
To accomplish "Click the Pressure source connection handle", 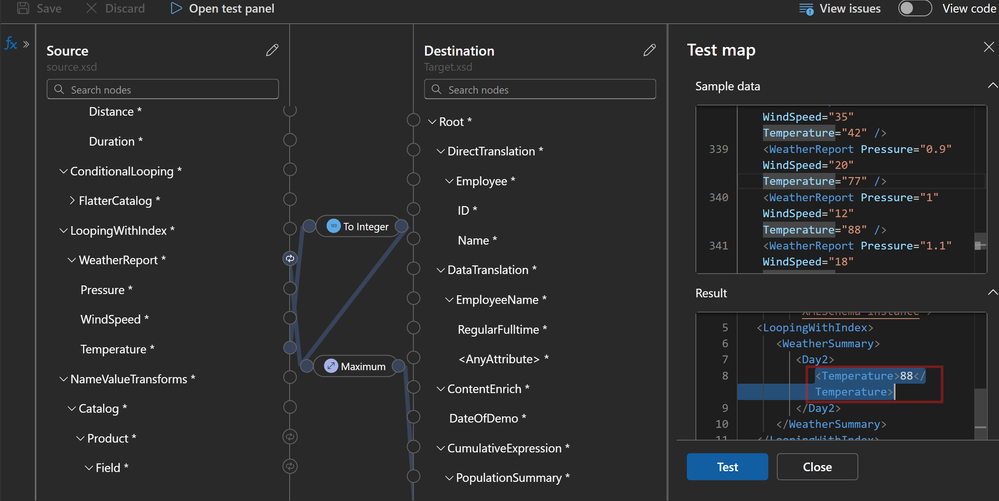I will point(290,288).
